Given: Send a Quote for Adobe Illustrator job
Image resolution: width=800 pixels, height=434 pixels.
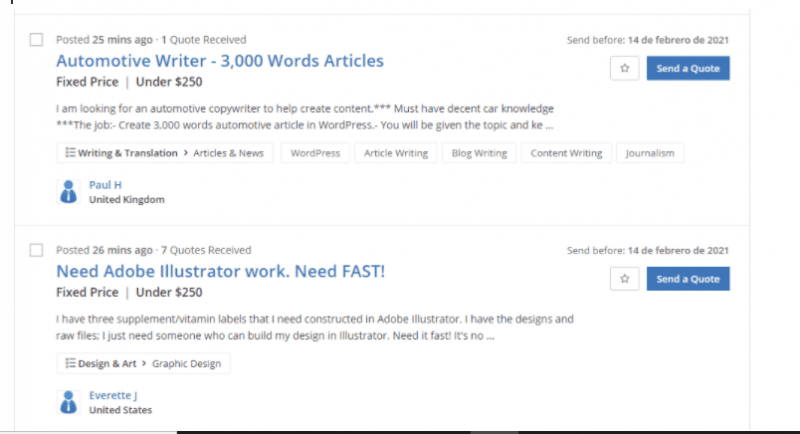Looking at the screenshot, I should pyautogui.click(x=688, y=279).
